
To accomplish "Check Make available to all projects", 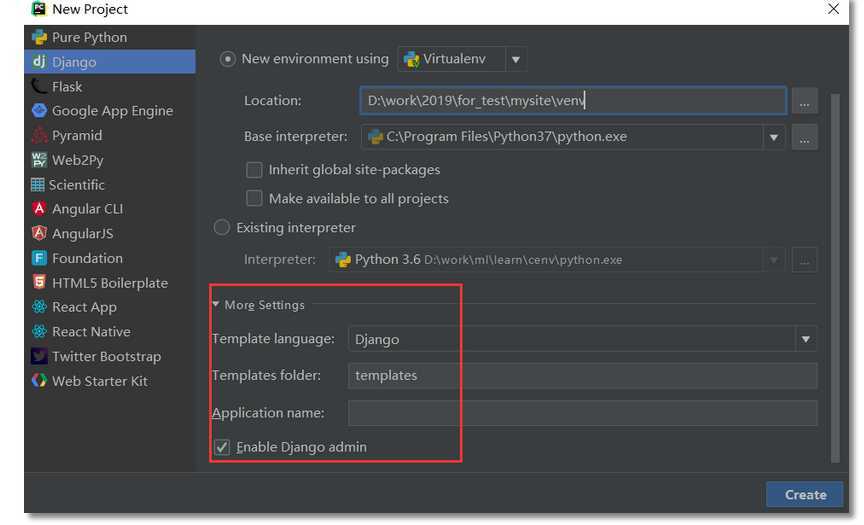I will point(254,198).
